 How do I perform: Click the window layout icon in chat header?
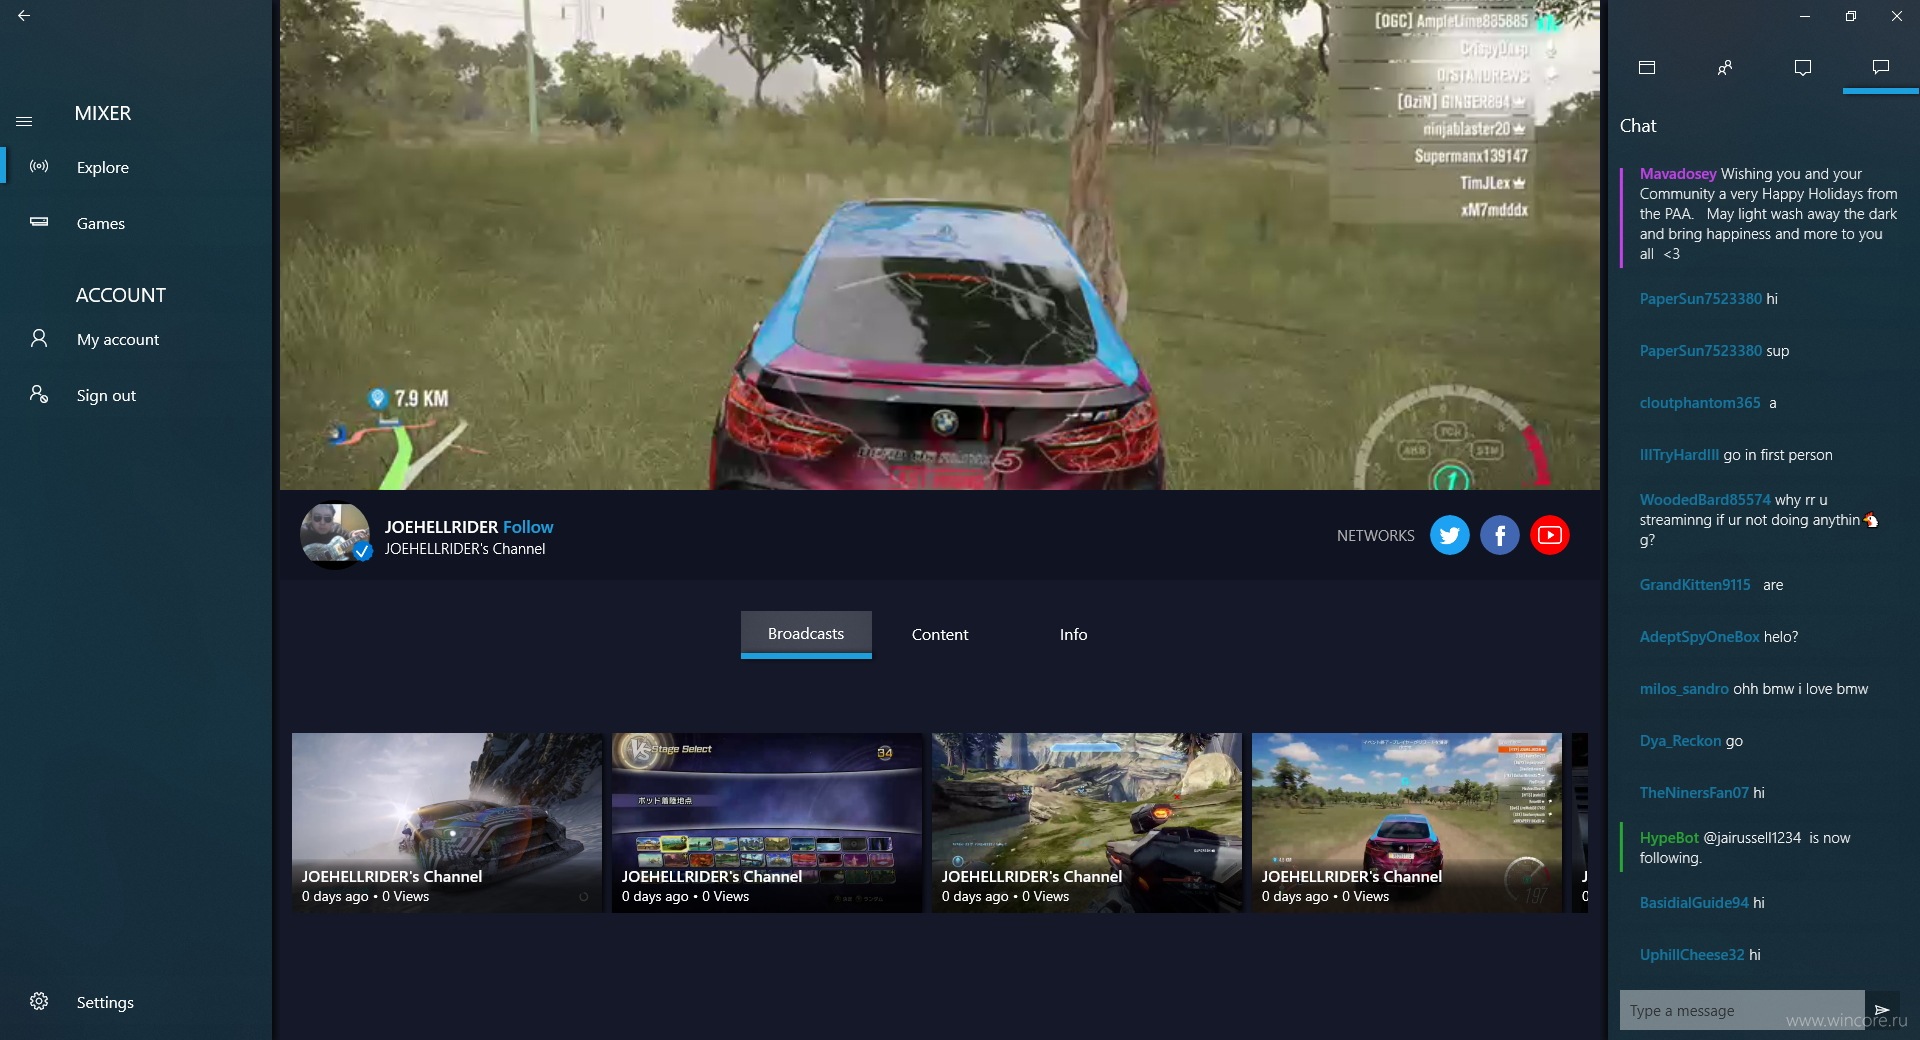click(1647, 67)
